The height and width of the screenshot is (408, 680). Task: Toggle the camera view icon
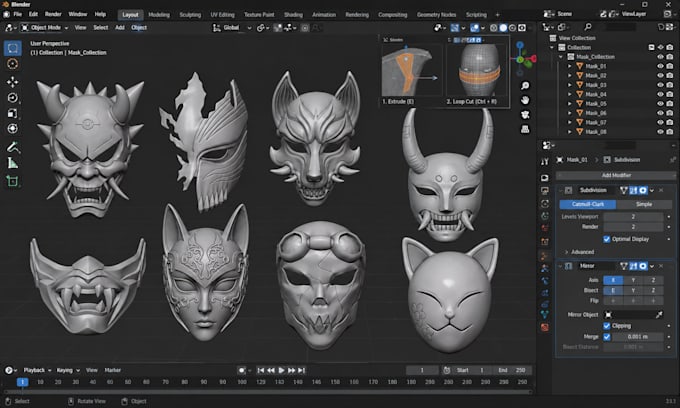[x=525, y=115]
